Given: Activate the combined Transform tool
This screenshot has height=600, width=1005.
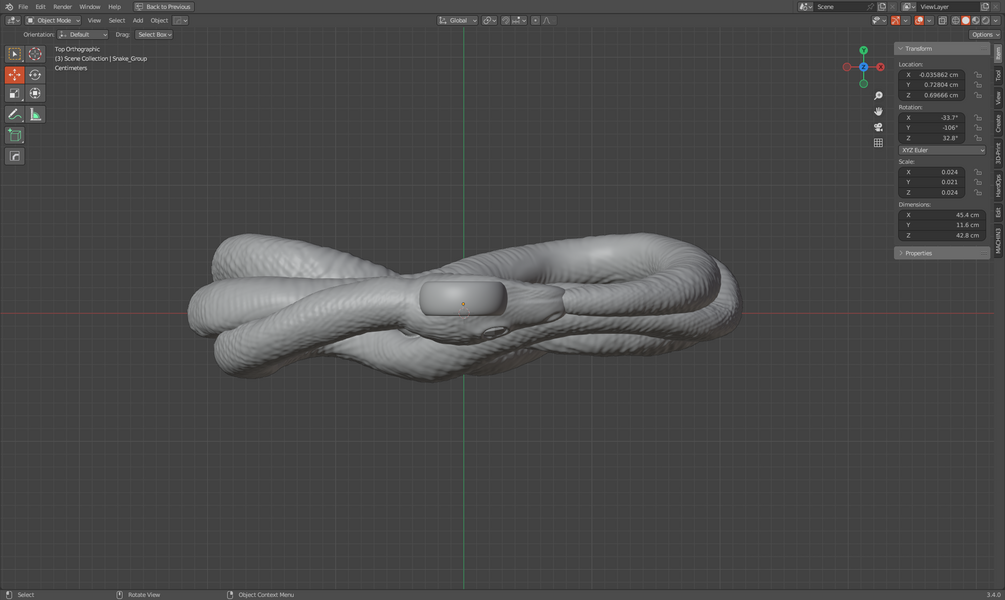Looking at the screenshot, I should [x=35, y=94].
